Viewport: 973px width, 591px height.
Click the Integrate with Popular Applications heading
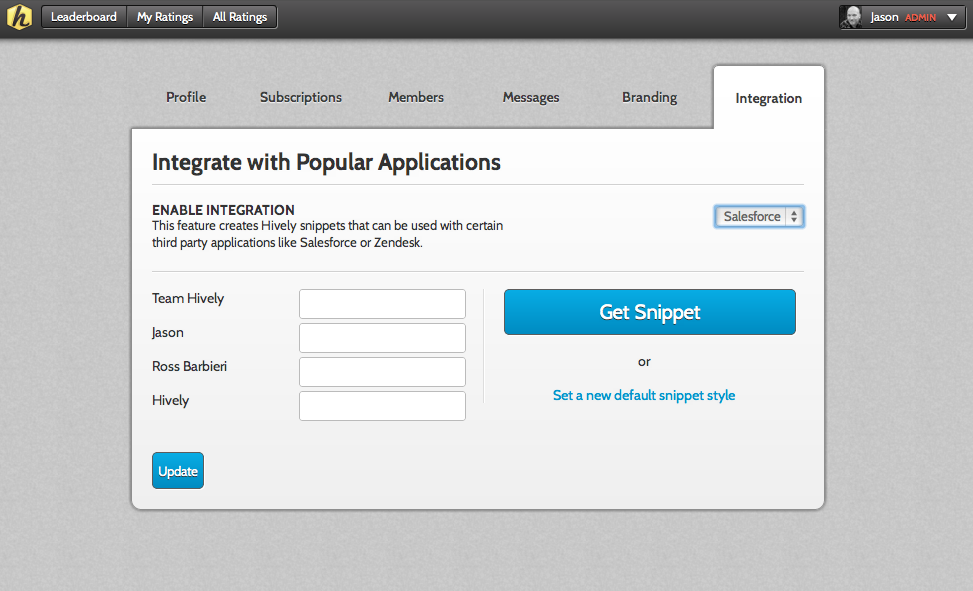click(x=326, y=162)
